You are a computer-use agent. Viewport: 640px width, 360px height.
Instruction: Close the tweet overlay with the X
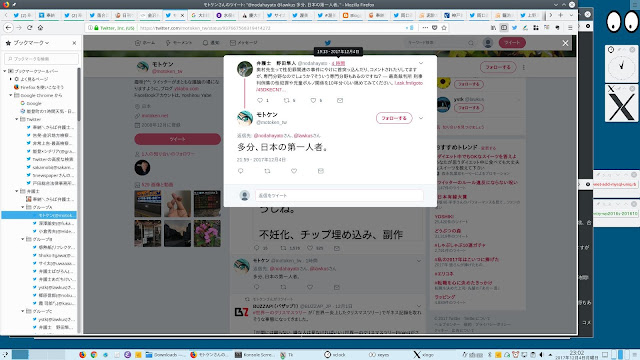tap(565, 43)
